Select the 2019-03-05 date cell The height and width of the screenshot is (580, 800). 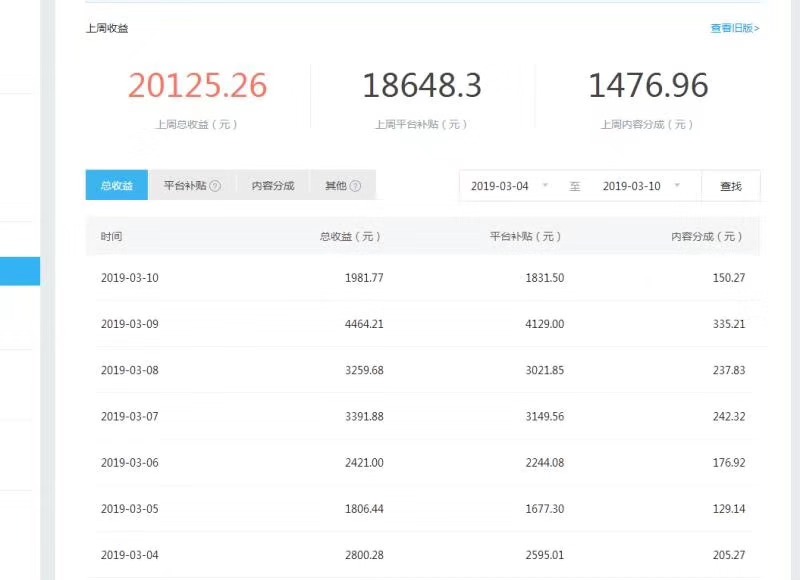pyautogui.click(x=130, y=509)
